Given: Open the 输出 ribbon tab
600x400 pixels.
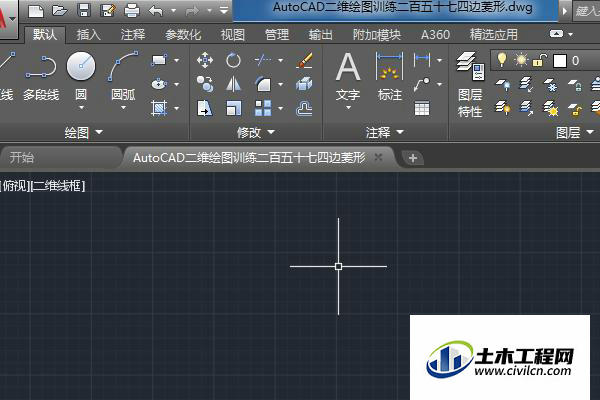Looking at the screenshot, I should (321, 35).
